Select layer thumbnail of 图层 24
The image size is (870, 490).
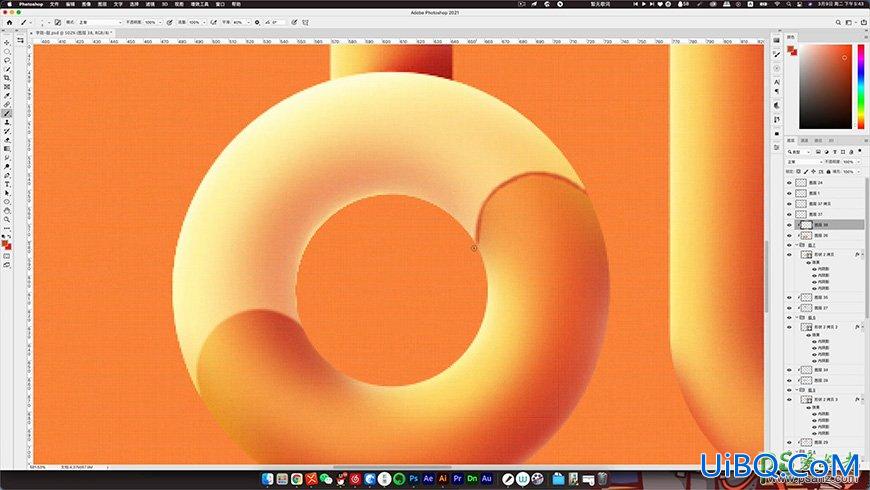[801, 183]
